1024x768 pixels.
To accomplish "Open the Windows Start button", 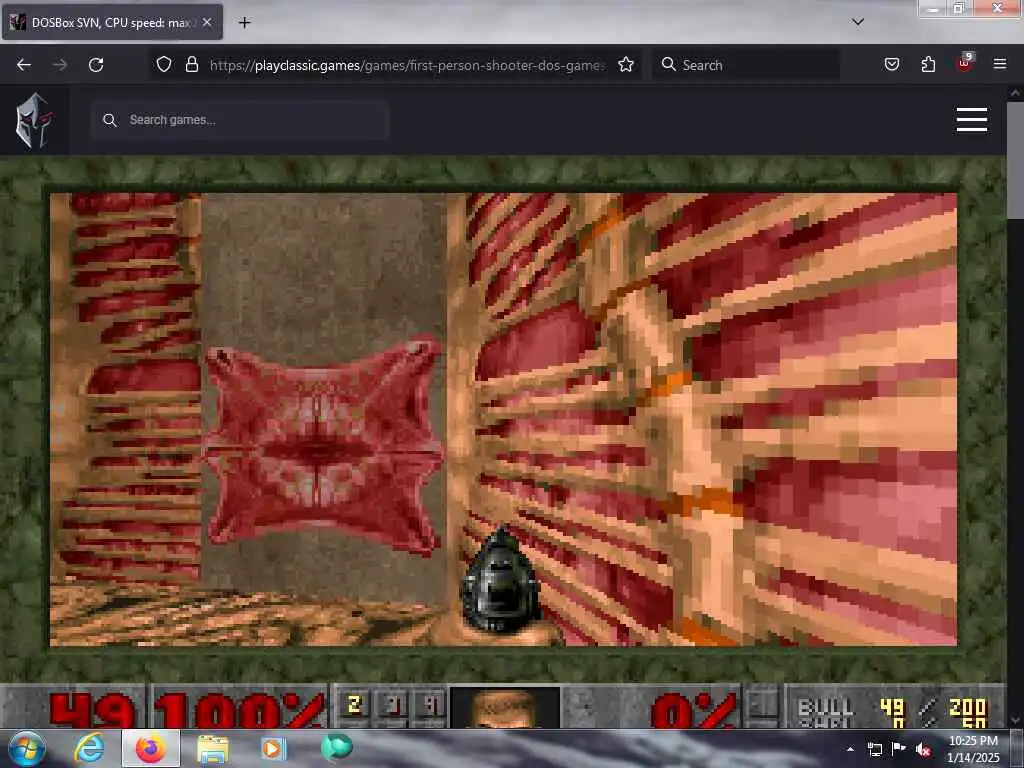I will coord(27,748).
